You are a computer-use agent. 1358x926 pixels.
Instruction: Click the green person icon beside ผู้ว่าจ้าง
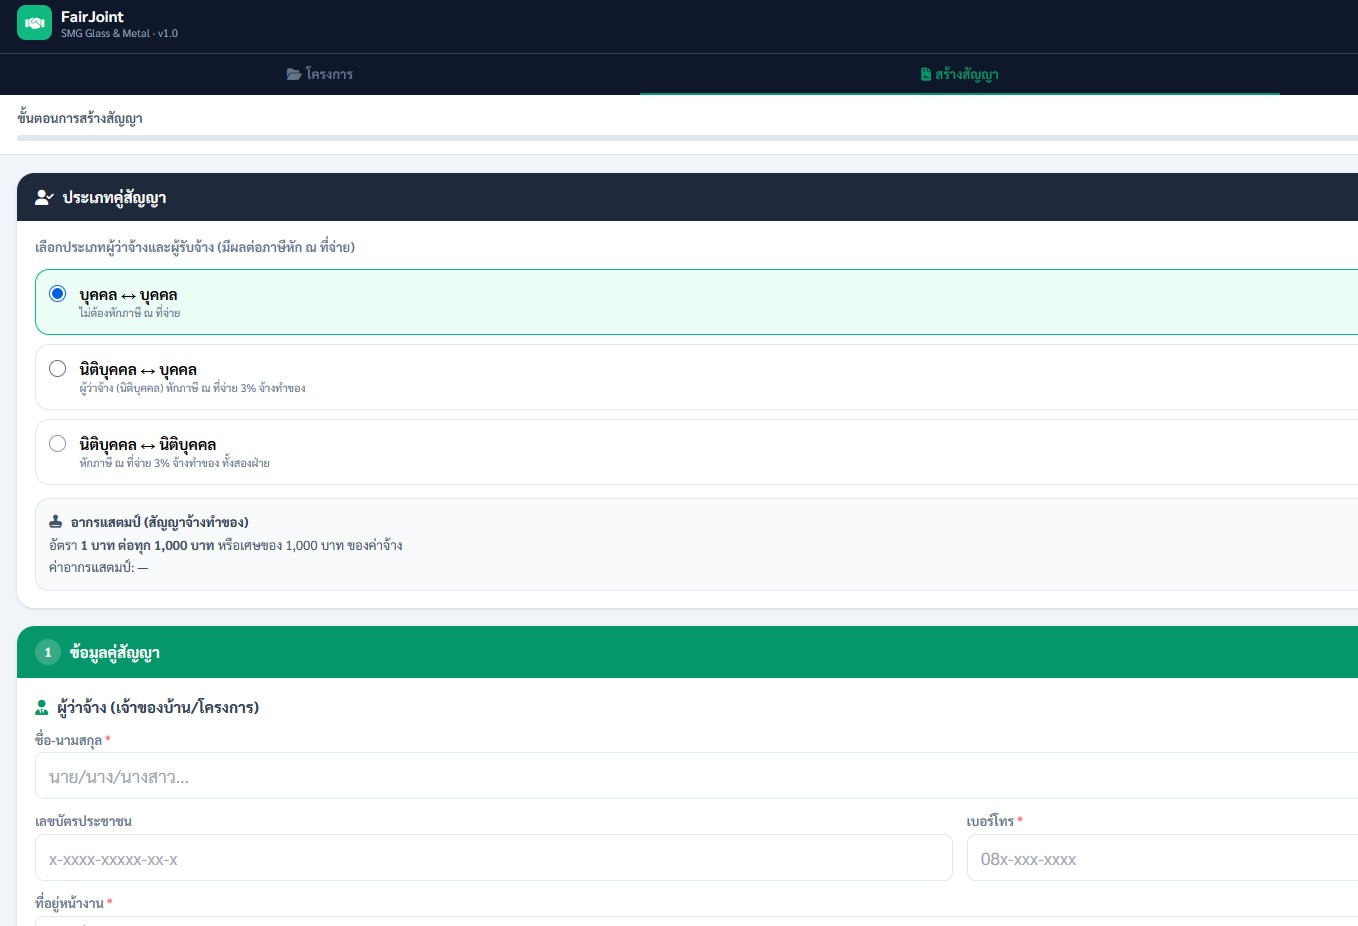(42, 708)
